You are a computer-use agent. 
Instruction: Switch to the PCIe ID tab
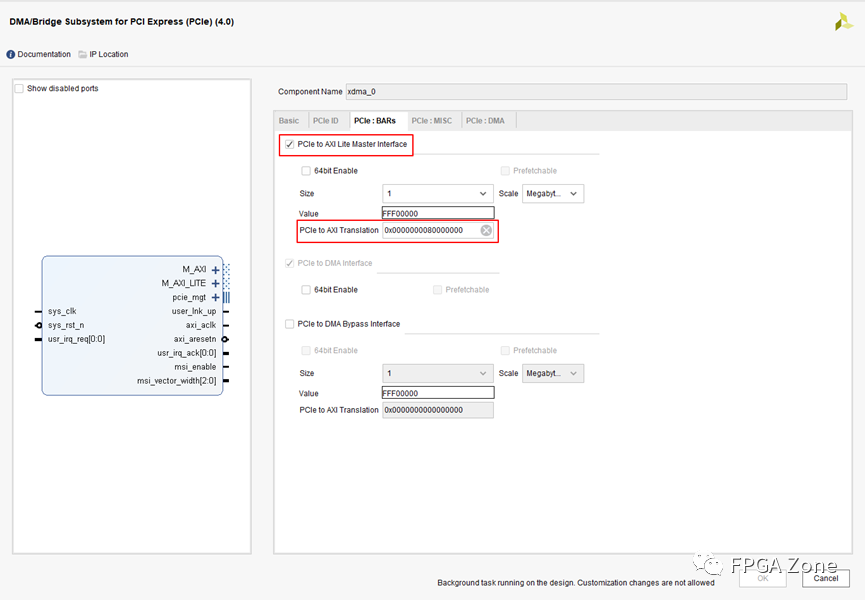coord(325,121)
